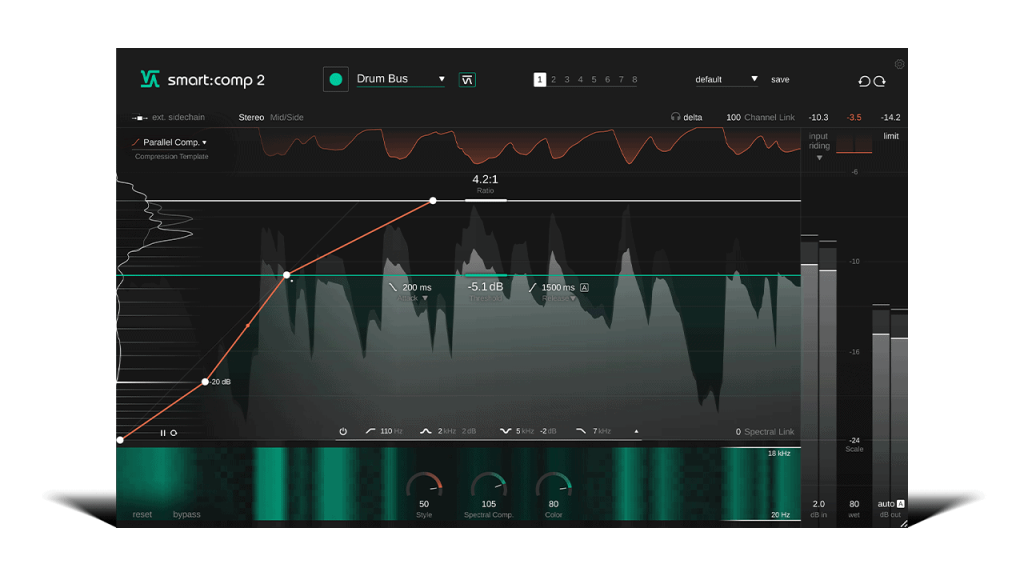This screenshot has width=1024, height=576.
Task: Click the Channel Link value 100
Action: point(733,118)
